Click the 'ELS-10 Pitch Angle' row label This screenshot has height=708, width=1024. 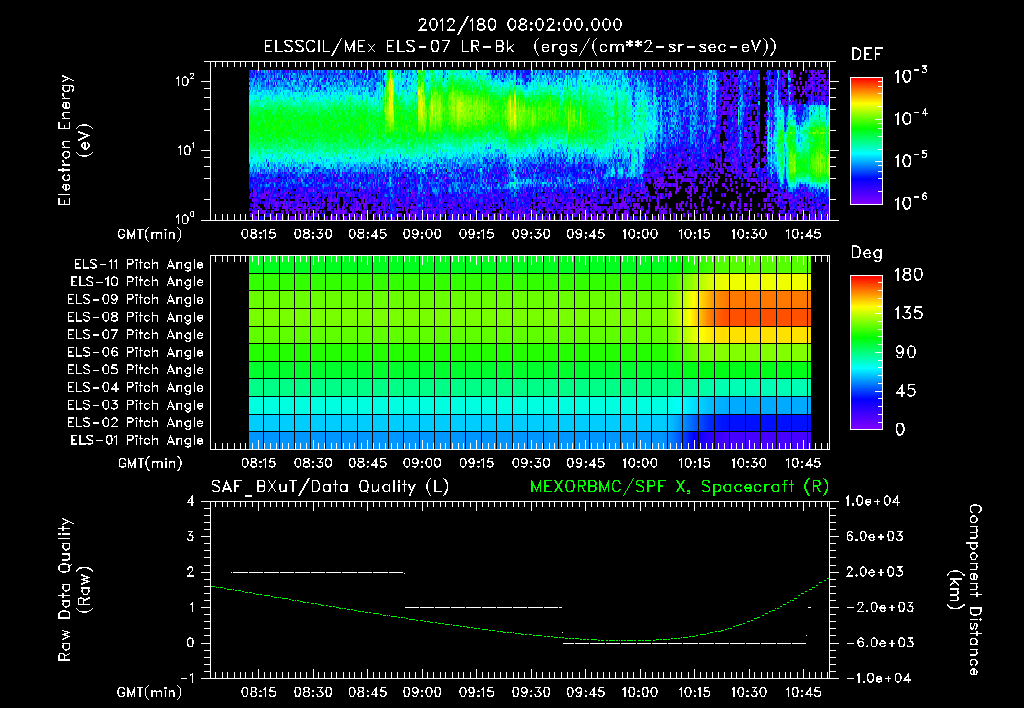coord(136,282)
